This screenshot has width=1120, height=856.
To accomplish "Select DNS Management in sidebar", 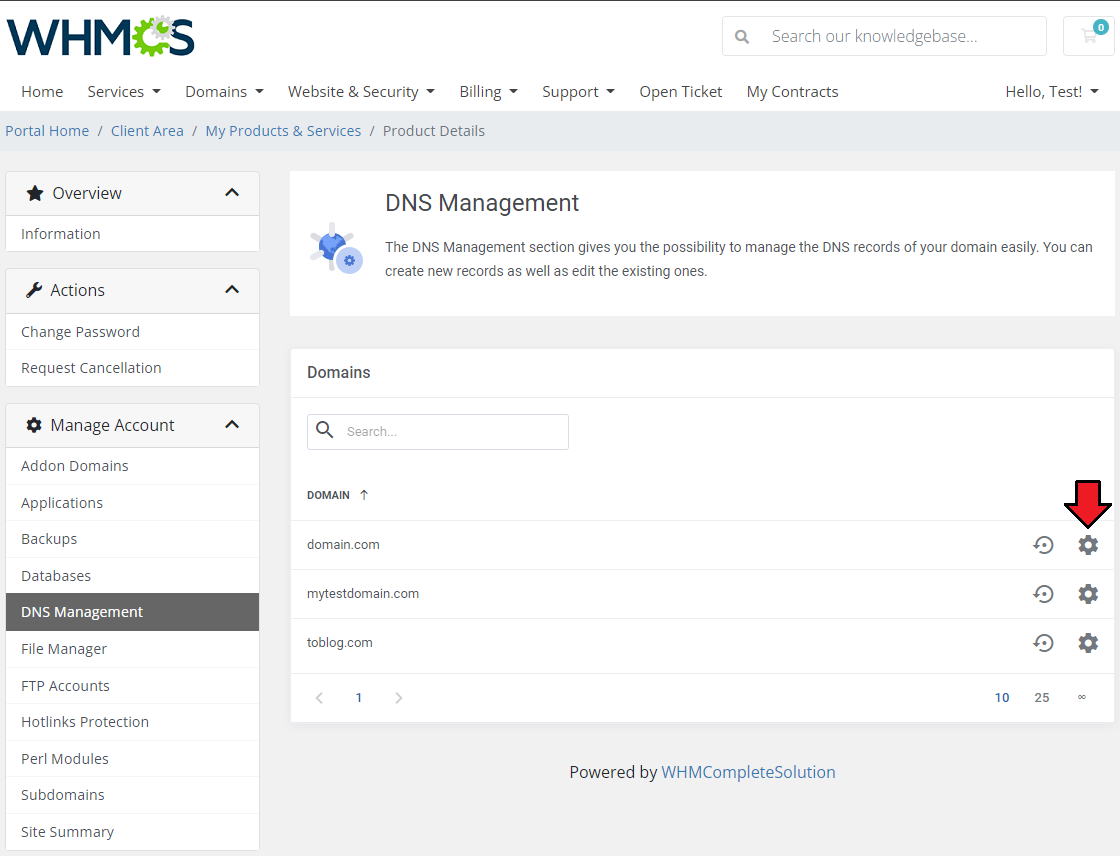I will pyautogui.click(x=132, y=612).
